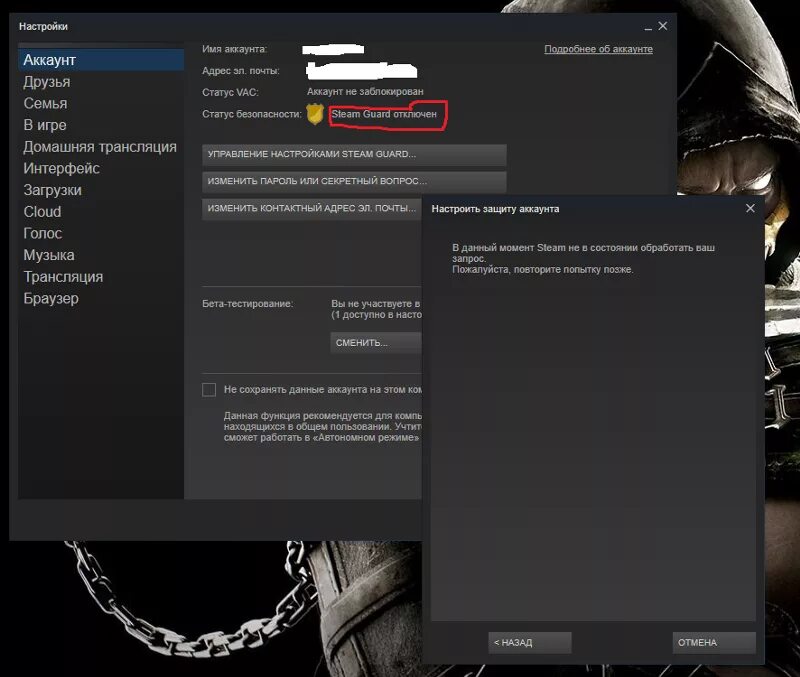800x677 pixels.
Task: Toggle Не сохранять данные аккаунта checkbox
Action: coord(209,390)
